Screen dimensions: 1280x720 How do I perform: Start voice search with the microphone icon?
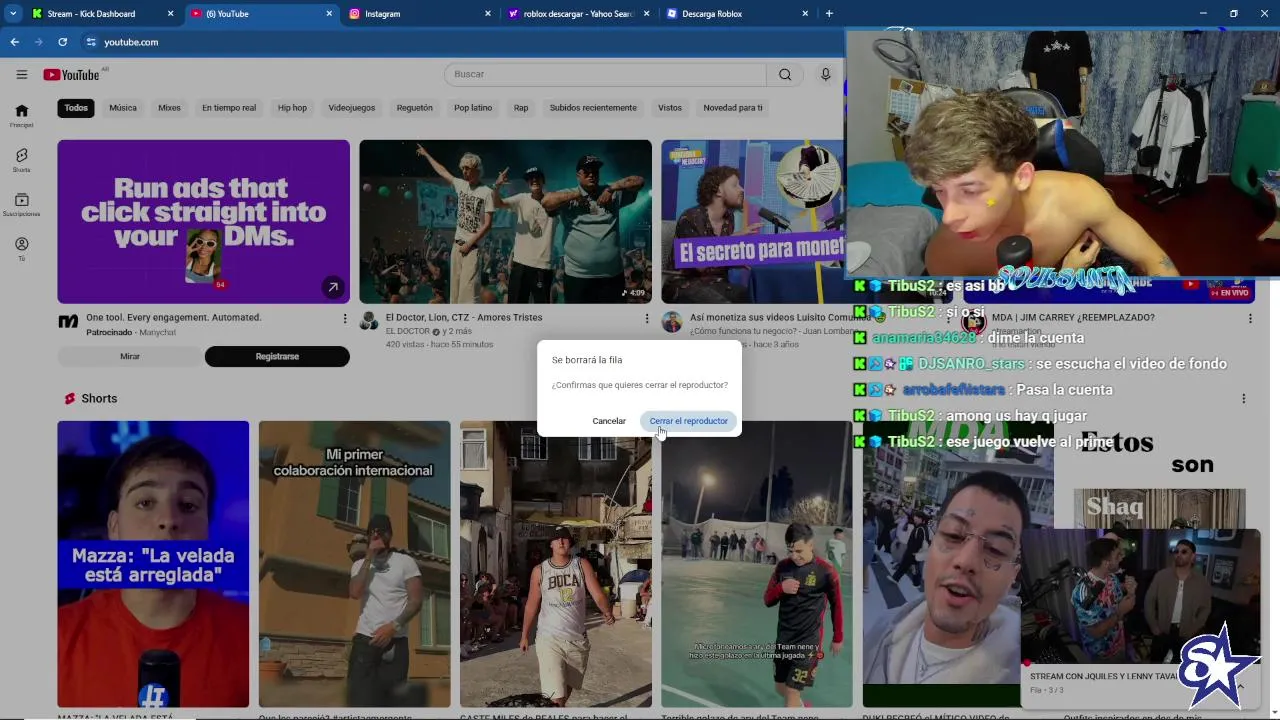pos(825,74)
